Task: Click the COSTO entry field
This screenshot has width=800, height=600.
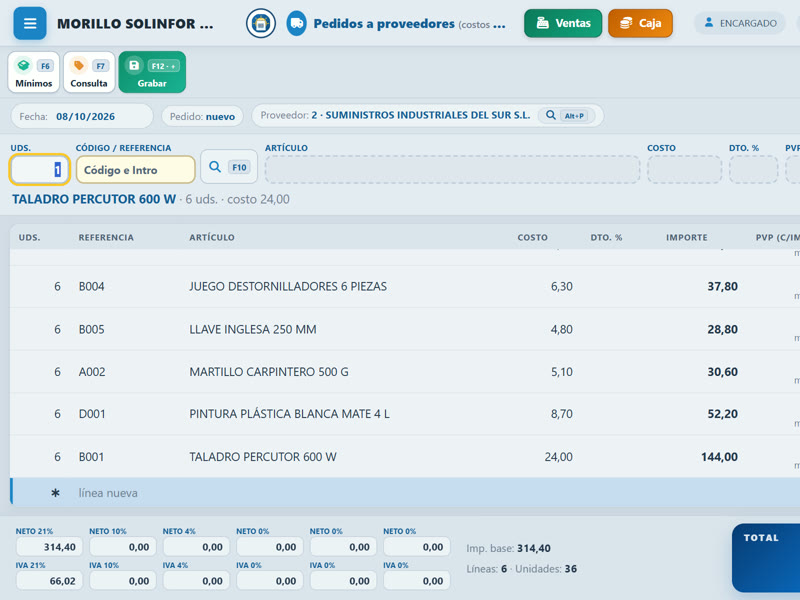Action: pyautogui.click(x=685, y=169)
